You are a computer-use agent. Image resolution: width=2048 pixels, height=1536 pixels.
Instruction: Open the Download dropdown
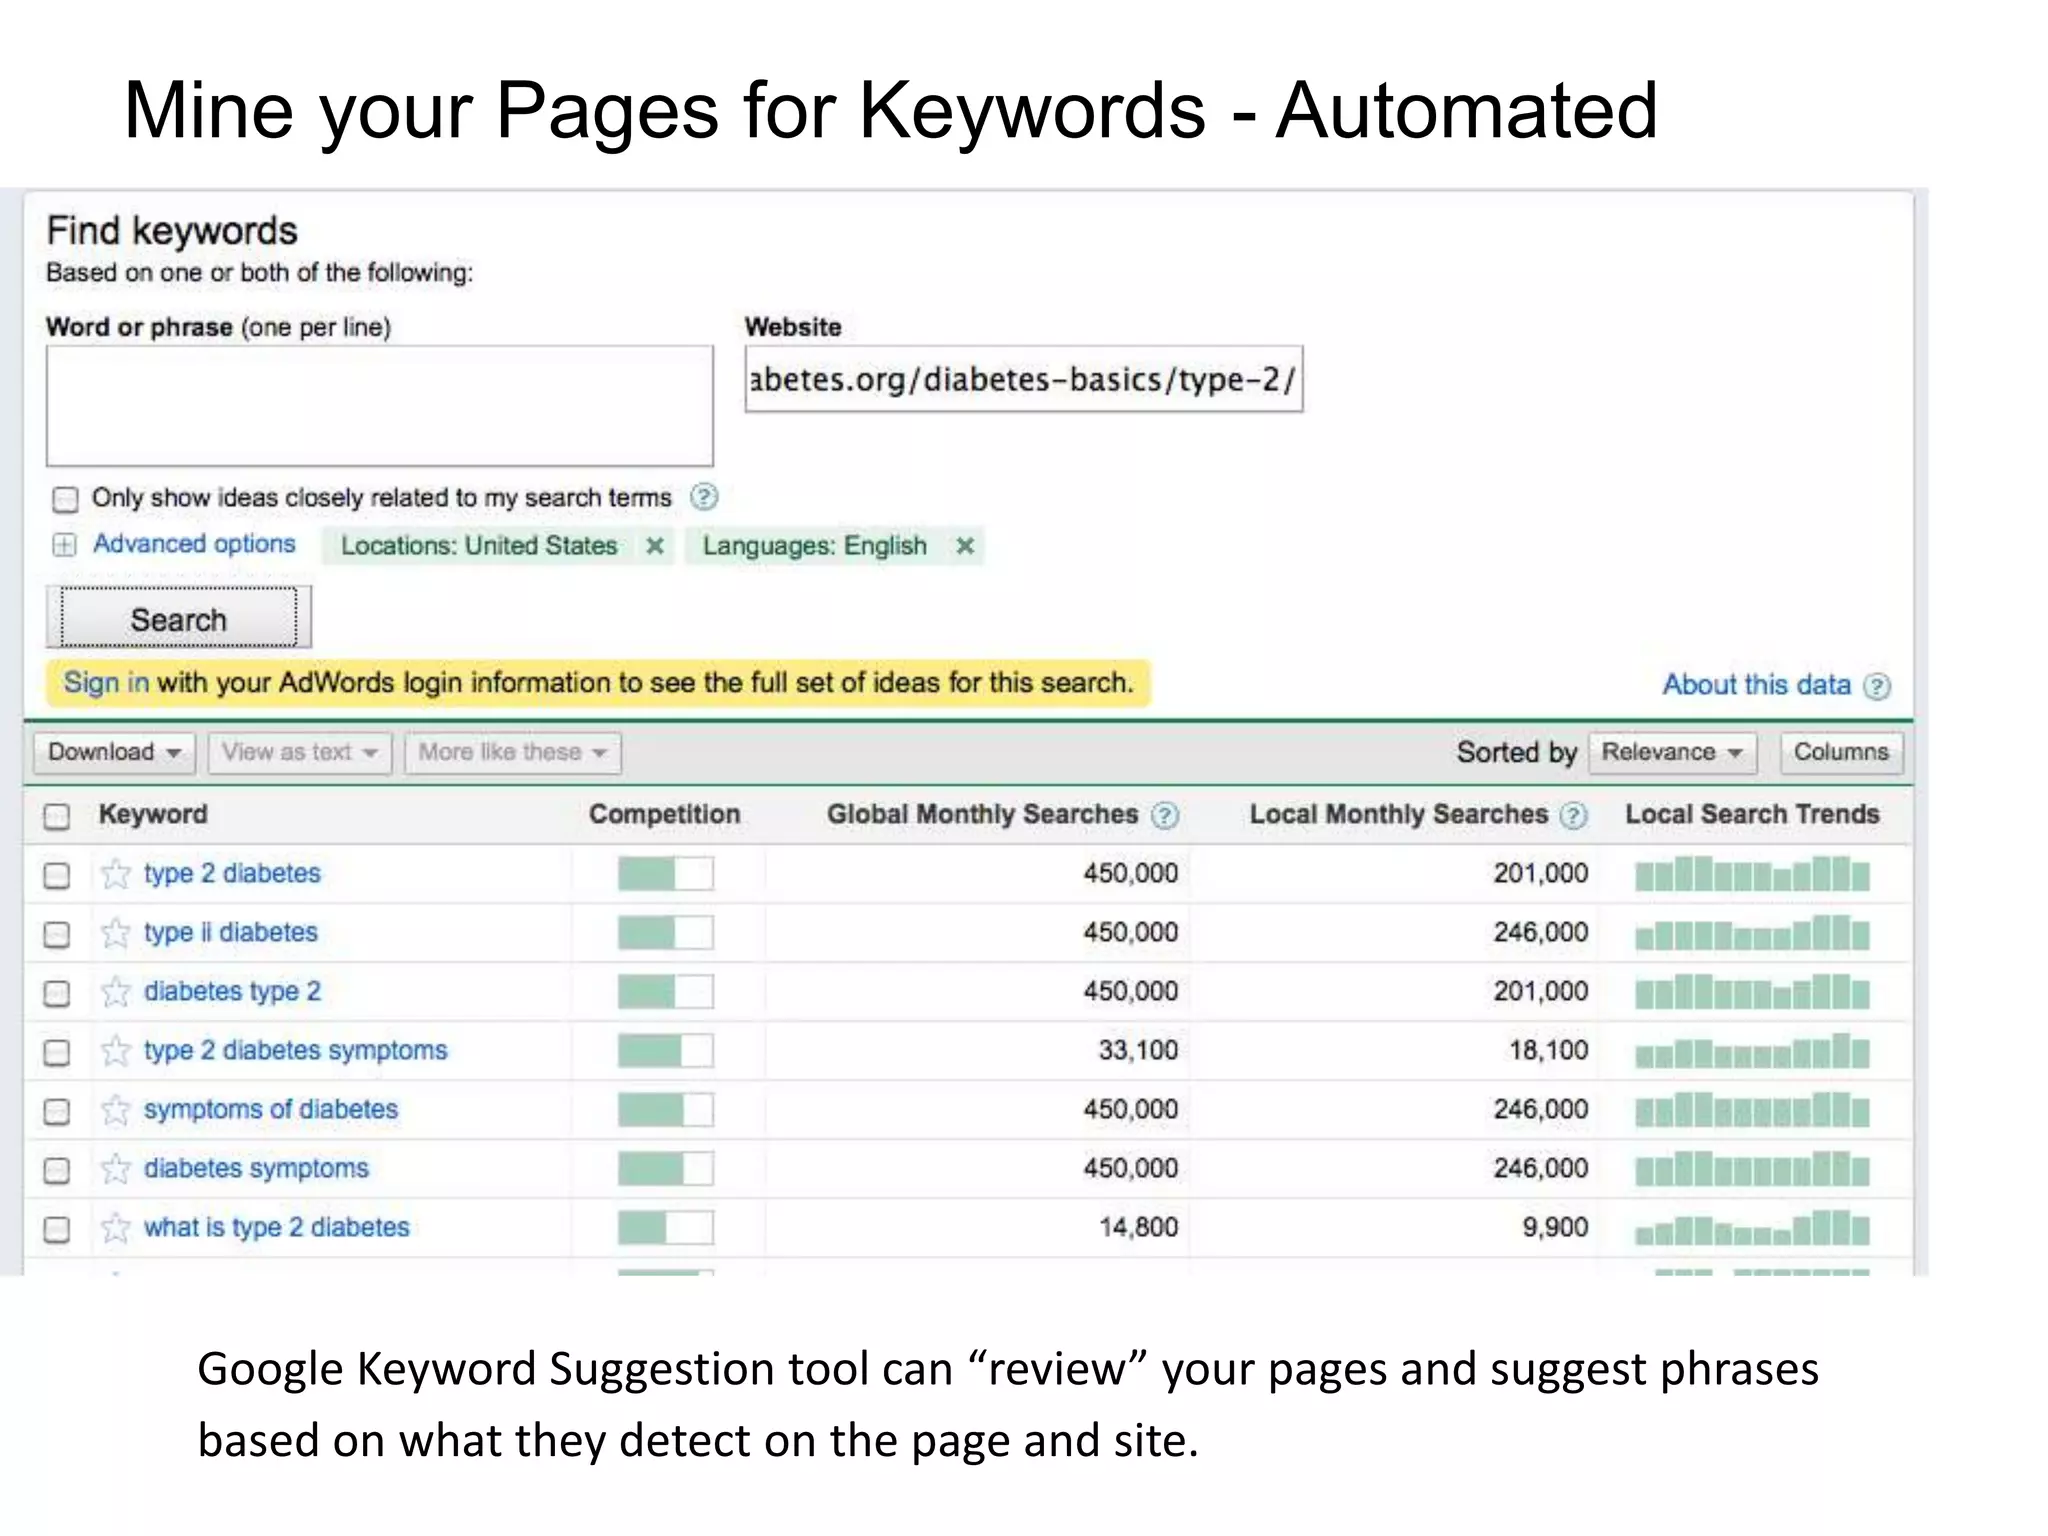(x=114, y=752)
